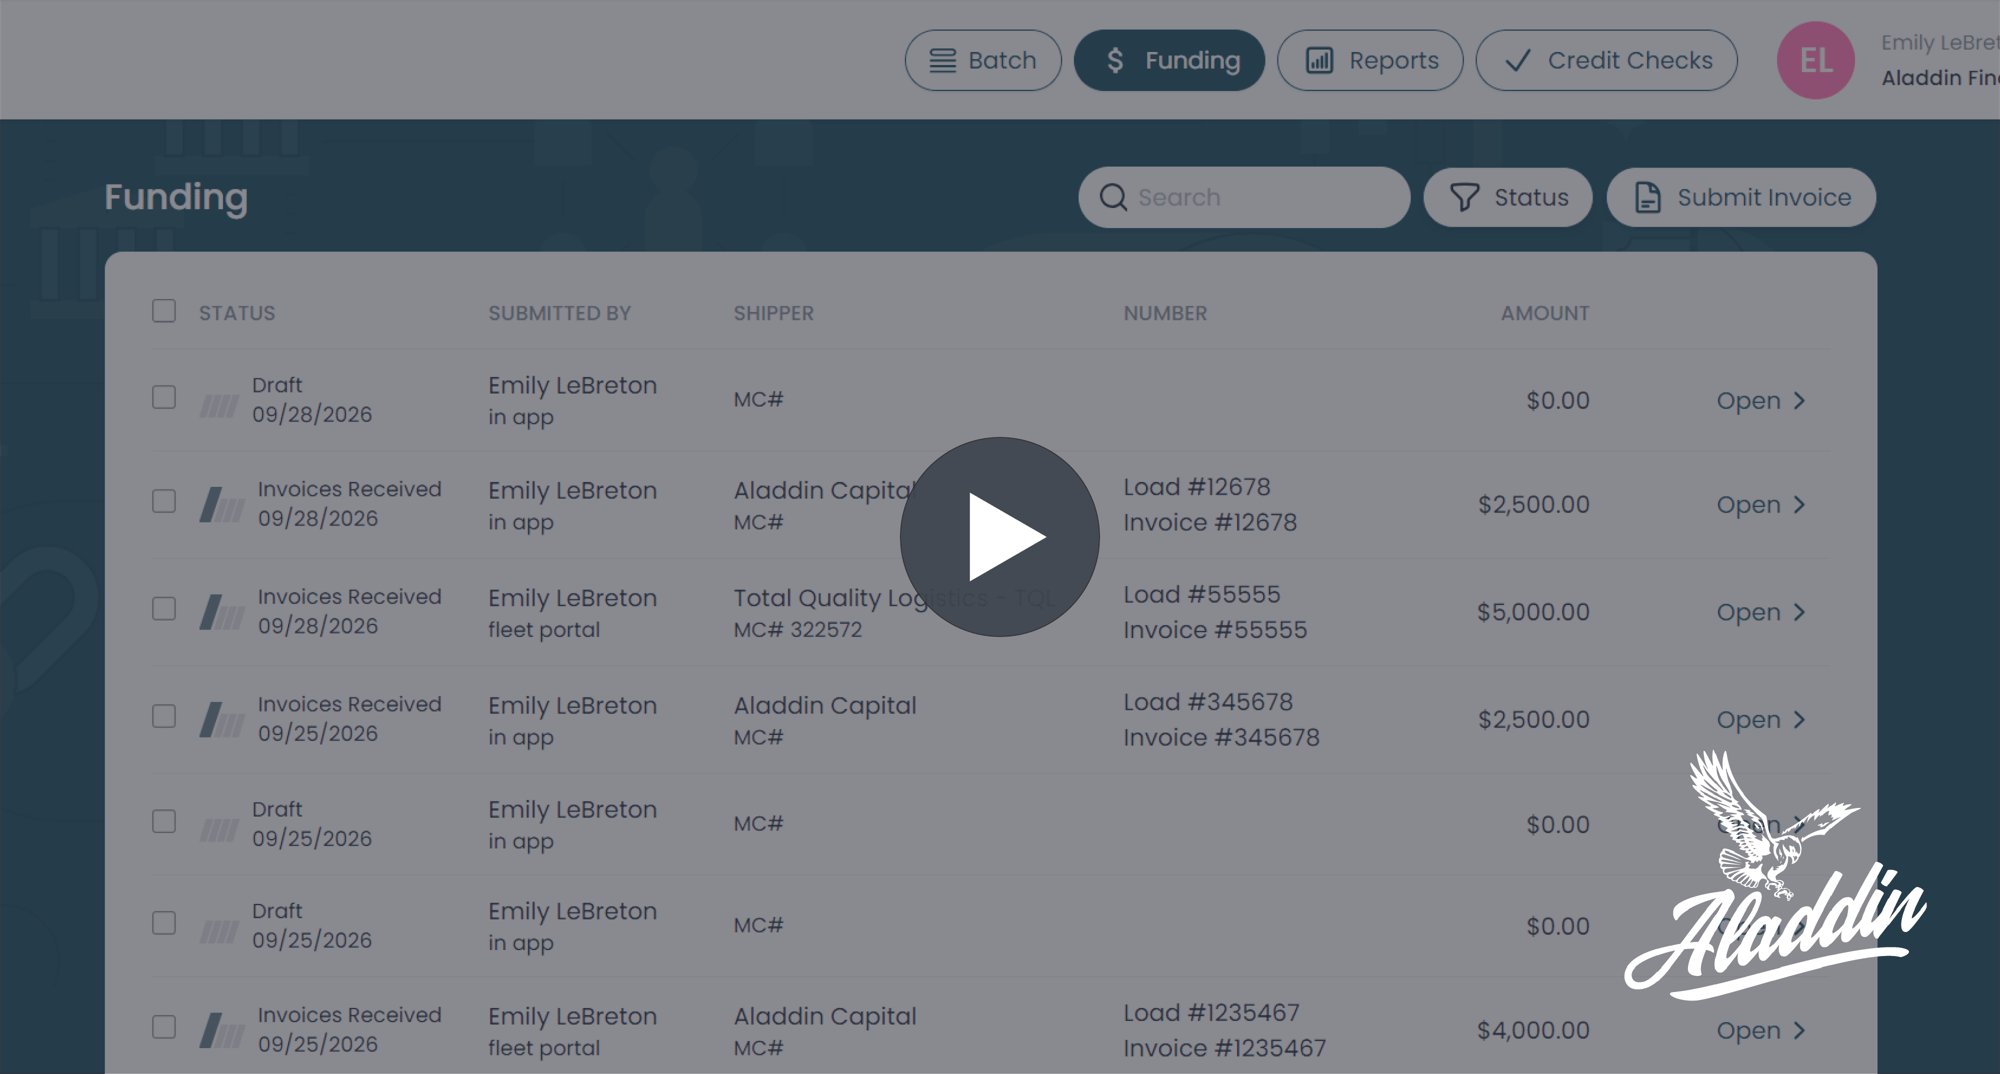Viewport: 2000px width, 1074px height.
Task: Click the MC# 322572 text
Action: [x=798, y=630]
